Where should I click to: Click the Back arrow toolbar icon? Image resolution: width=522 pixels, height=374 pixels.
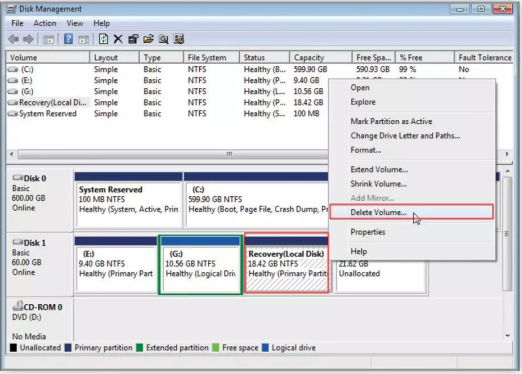[14, 39]
